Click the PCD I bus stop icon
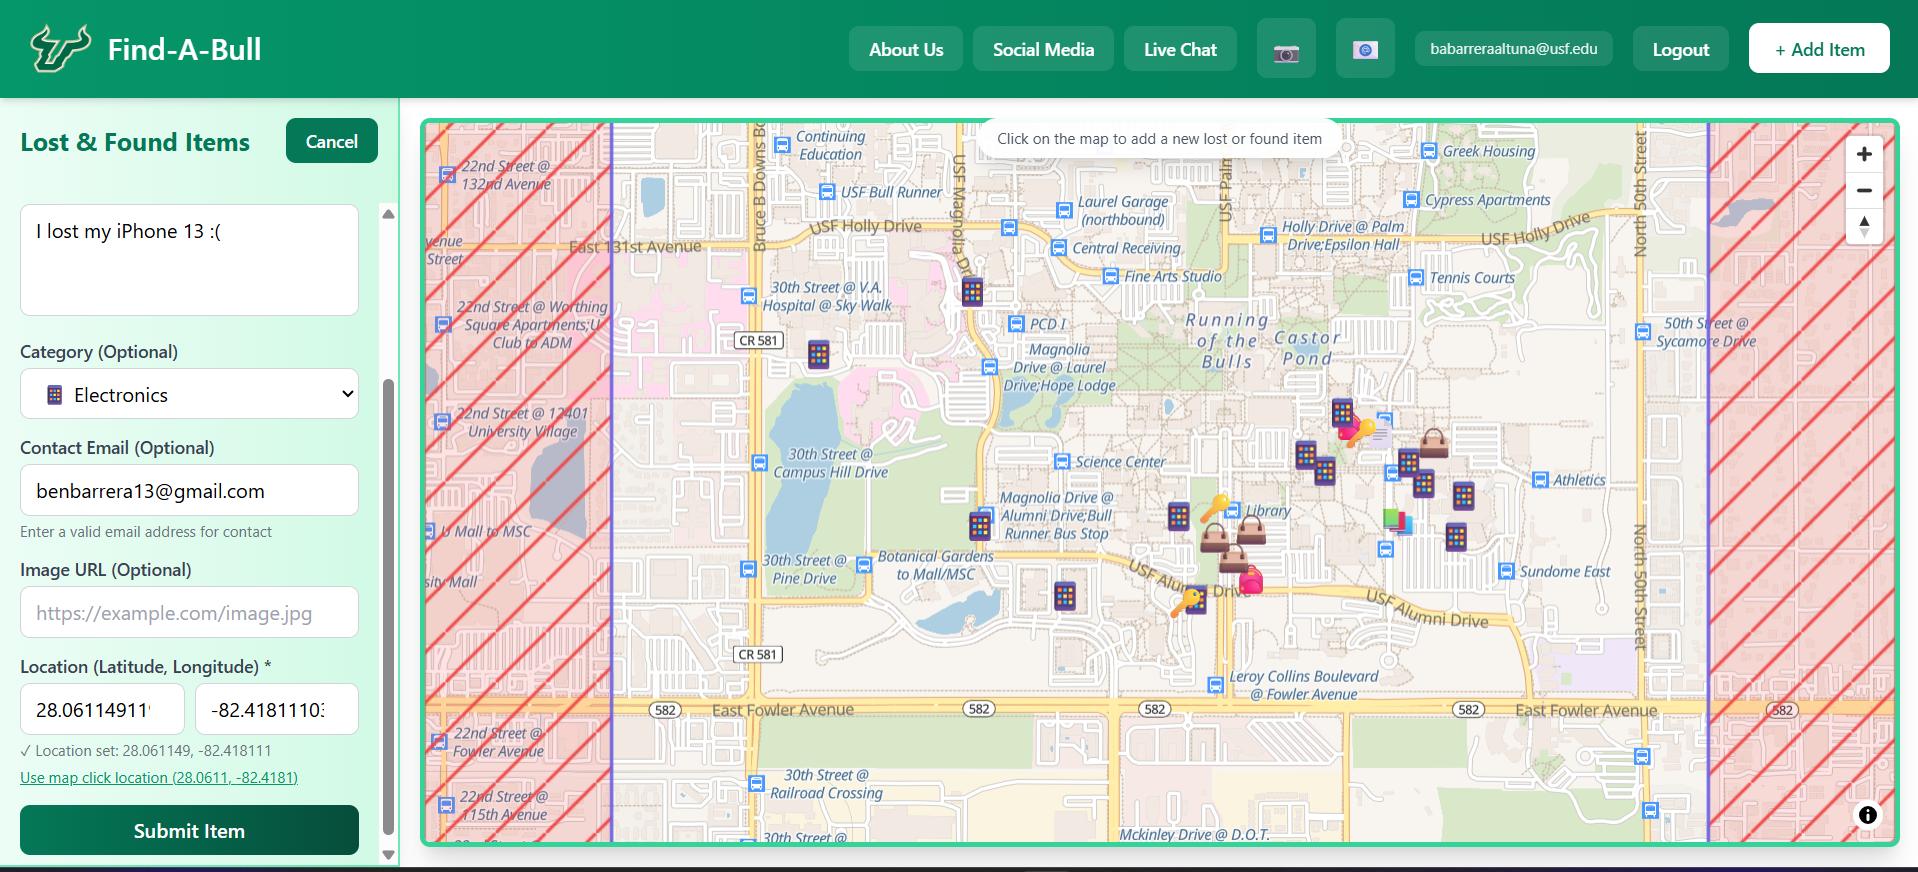 click(1016, 324)
